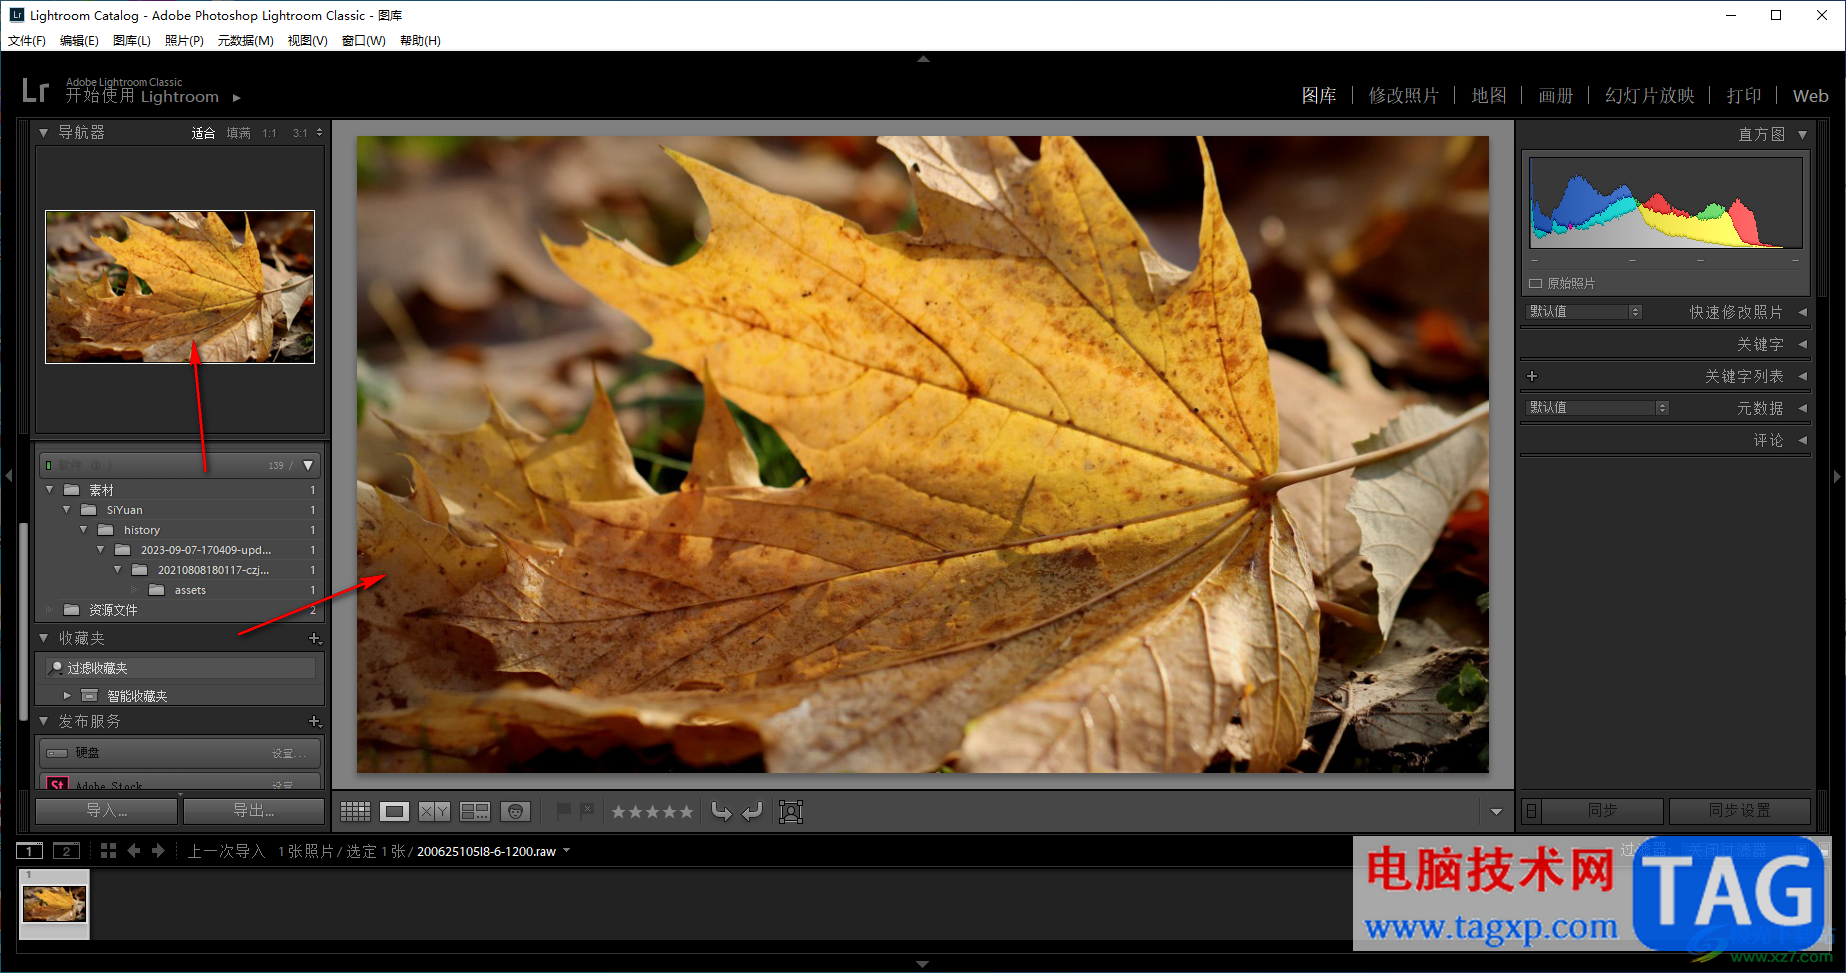Set navigator zoom to 3:1
The image size is (1846, 973).
click(x=300, y=133)
